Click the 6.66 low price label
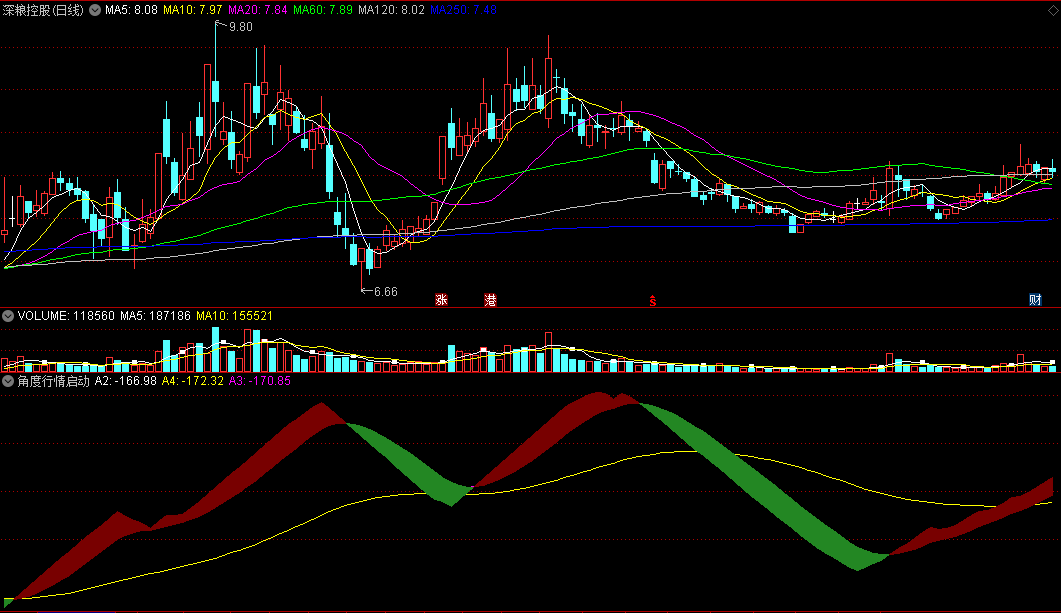Viewport: 1061px width, 613px height. coord(386,292)
